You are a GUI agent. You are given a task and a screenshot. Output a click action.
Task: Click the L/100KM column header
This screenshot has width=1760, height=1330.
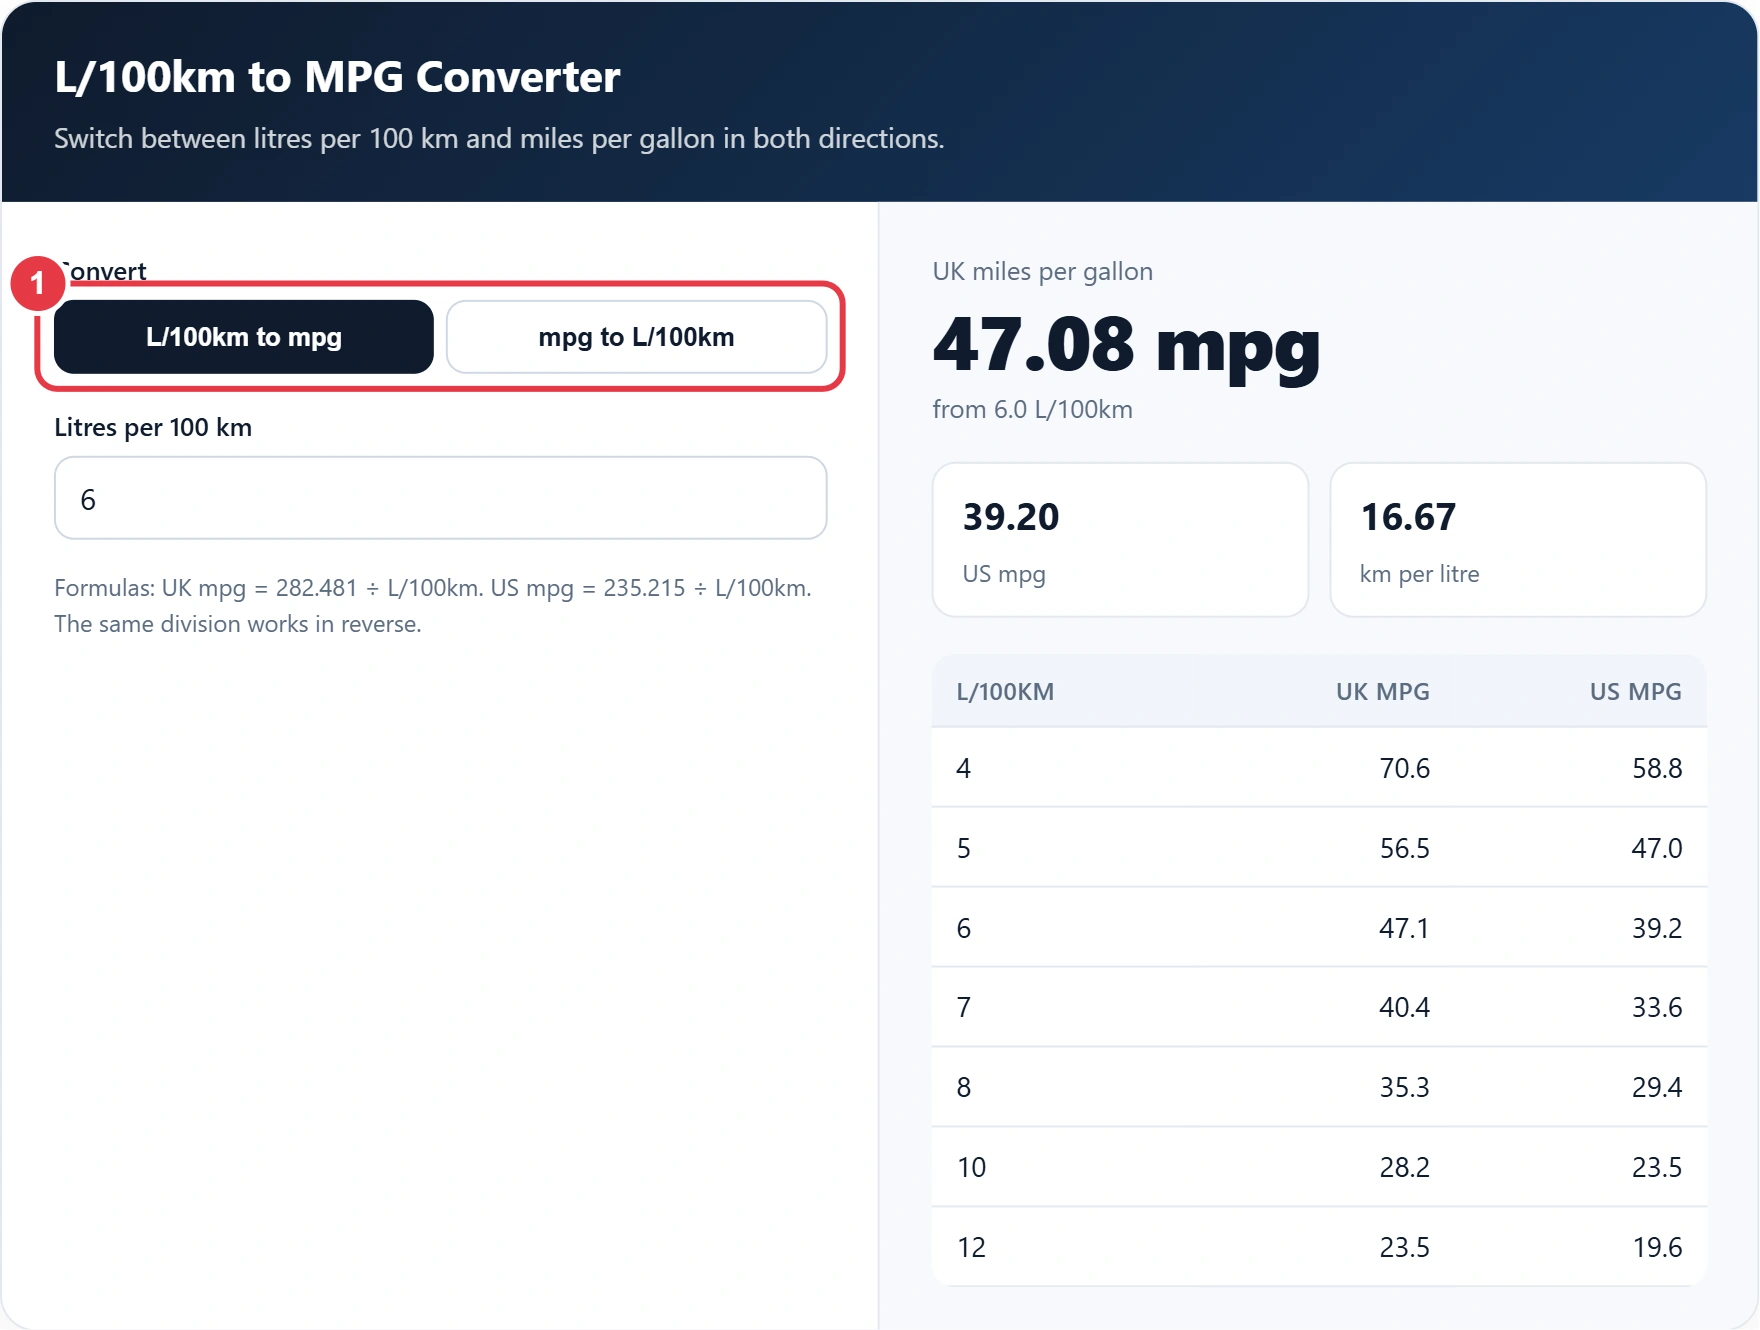[x=1005, y=692]
